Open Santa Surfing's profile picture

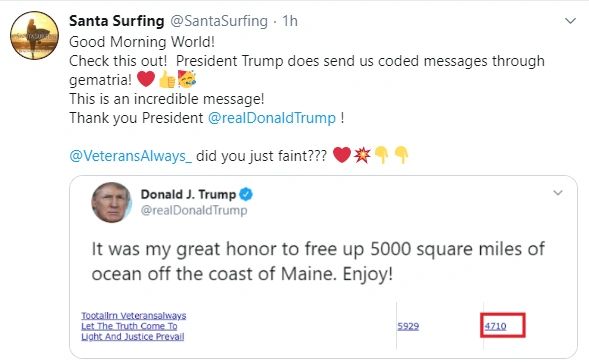(x=34, y=35)
